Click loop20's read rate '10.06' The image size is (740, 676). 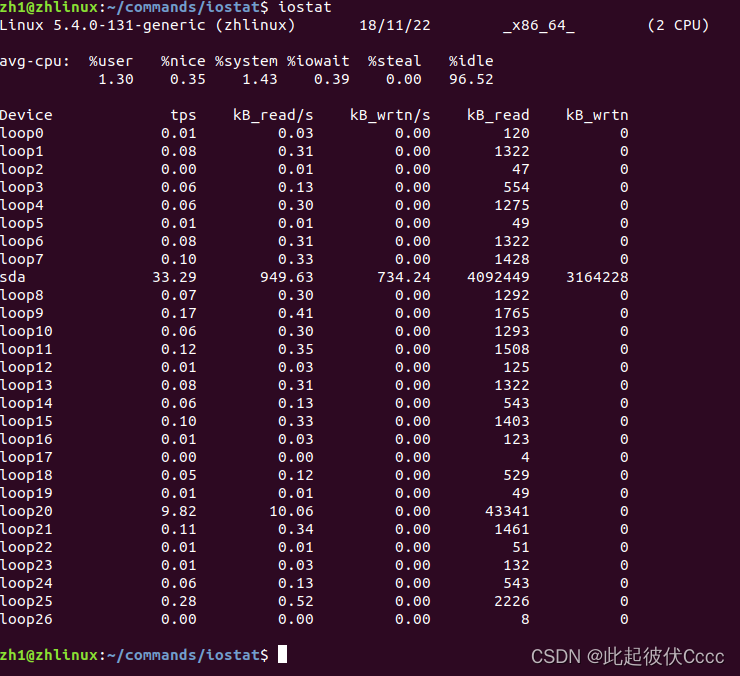291,511
